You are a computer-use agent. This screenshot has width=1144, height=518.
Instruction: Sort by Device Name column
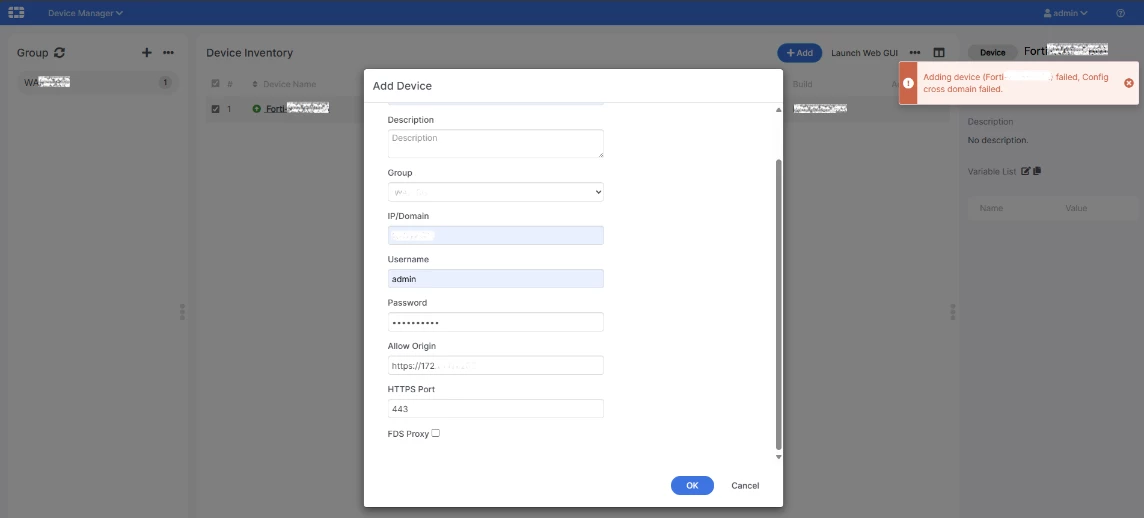[285, 84]
